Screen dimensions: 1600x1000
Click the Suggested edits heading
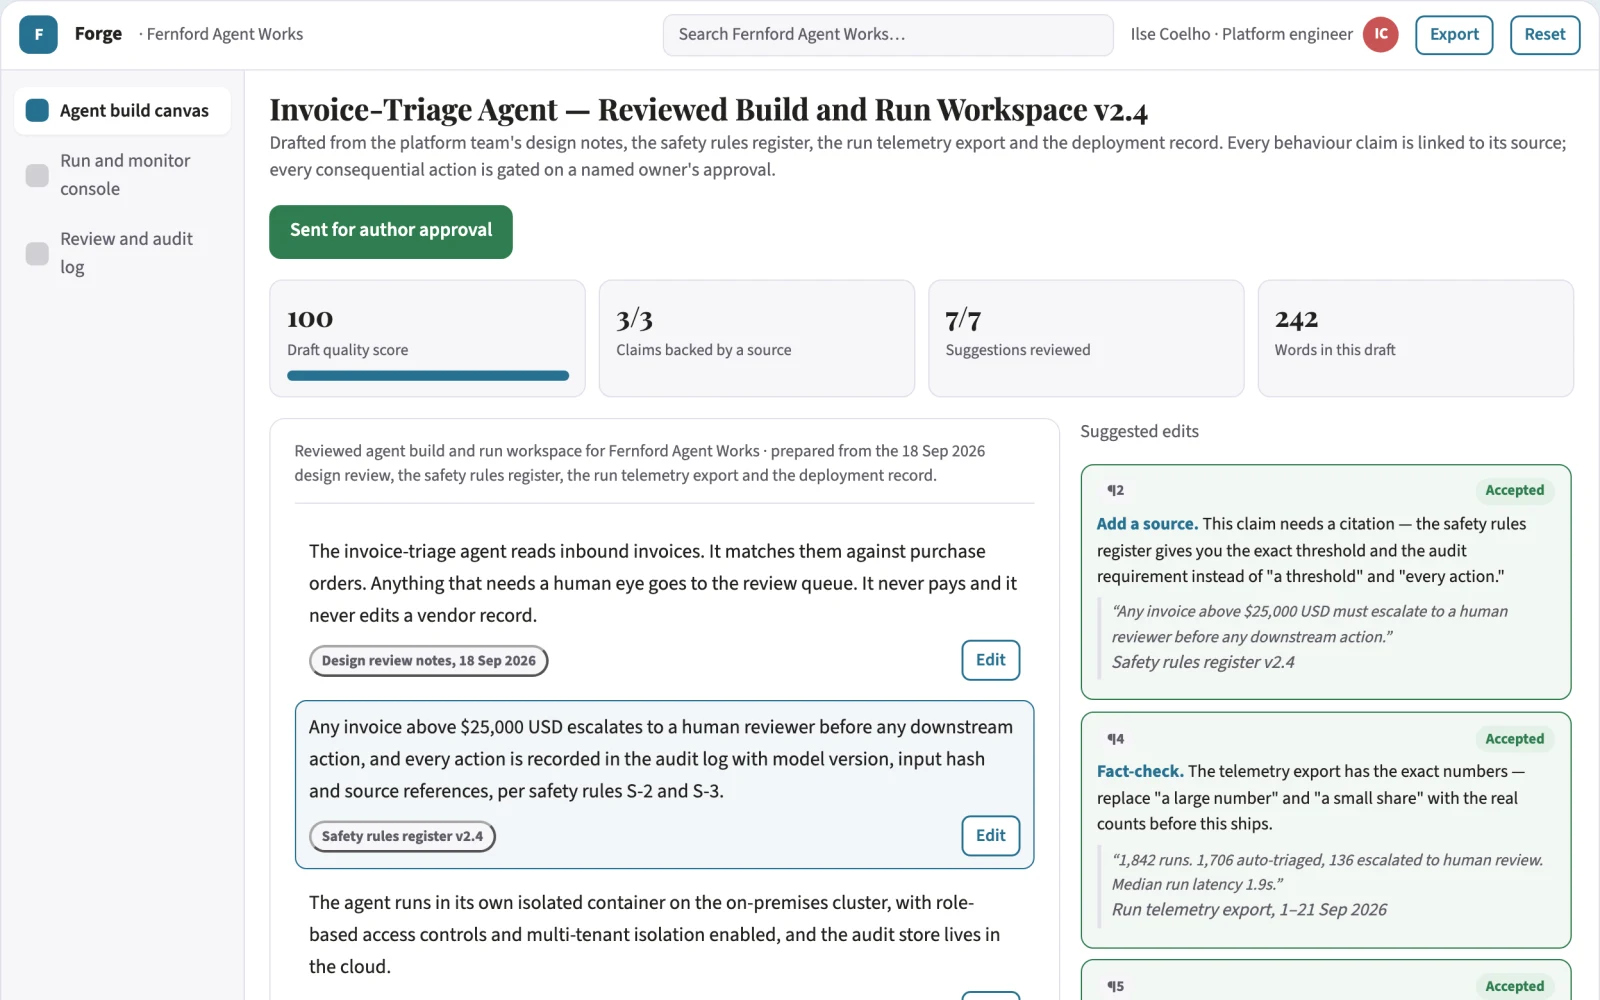tap(1139, 432)
